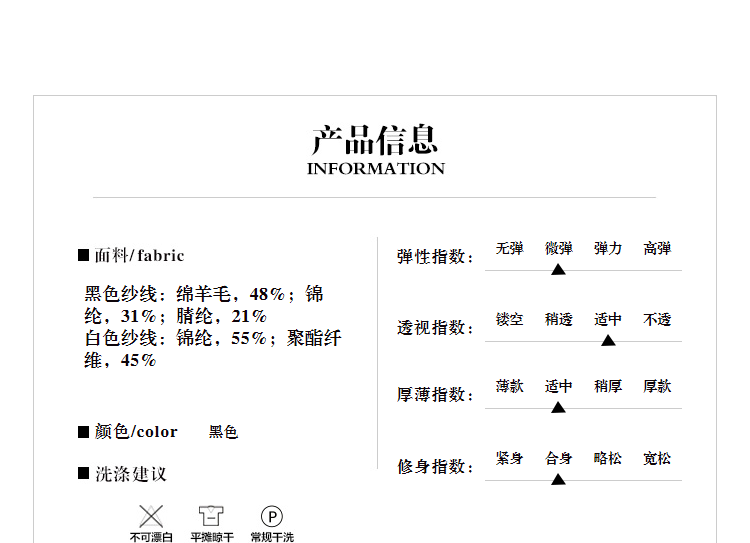Click the 透视指数 label
750x543 pixels.
(x=435, y=328)
